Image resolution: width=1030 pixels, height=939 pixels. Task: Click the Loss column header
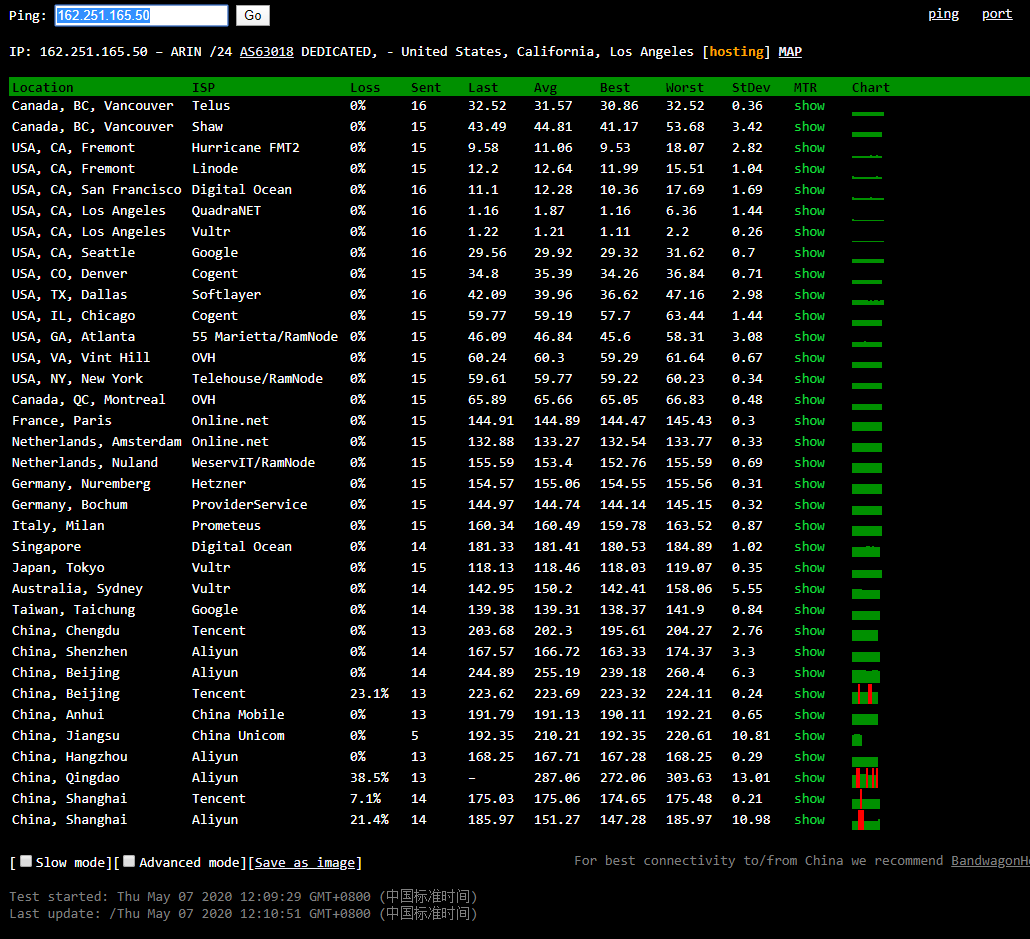(x=365, y=88)
